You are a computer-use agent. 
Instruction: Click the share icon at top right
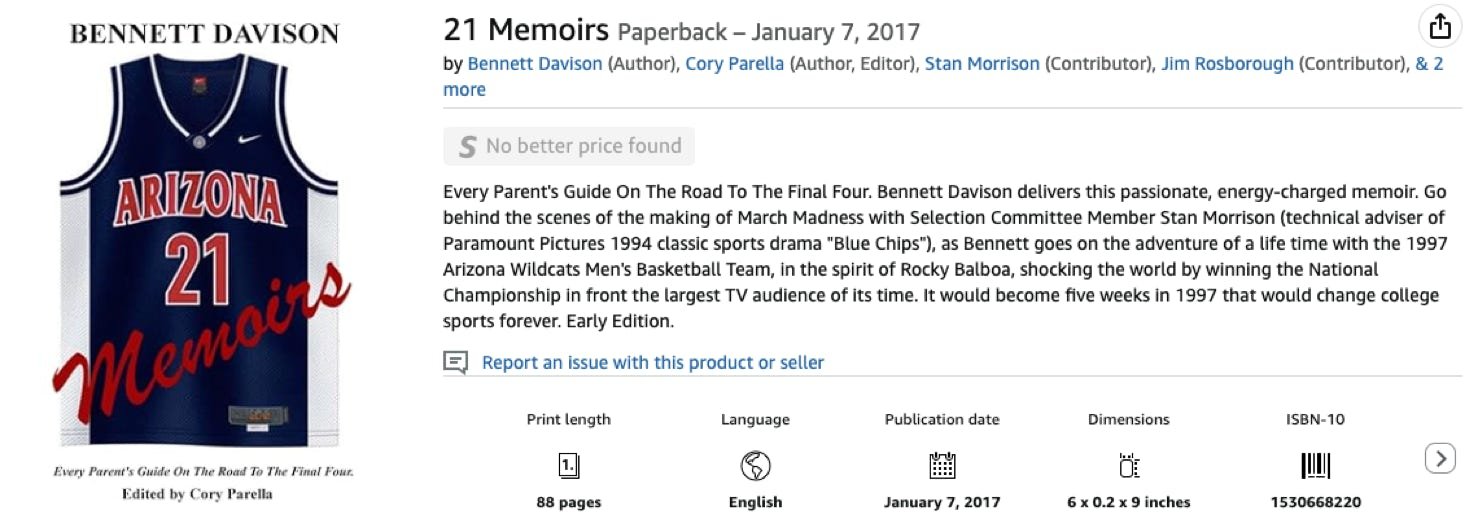(x=1440, y=27)
